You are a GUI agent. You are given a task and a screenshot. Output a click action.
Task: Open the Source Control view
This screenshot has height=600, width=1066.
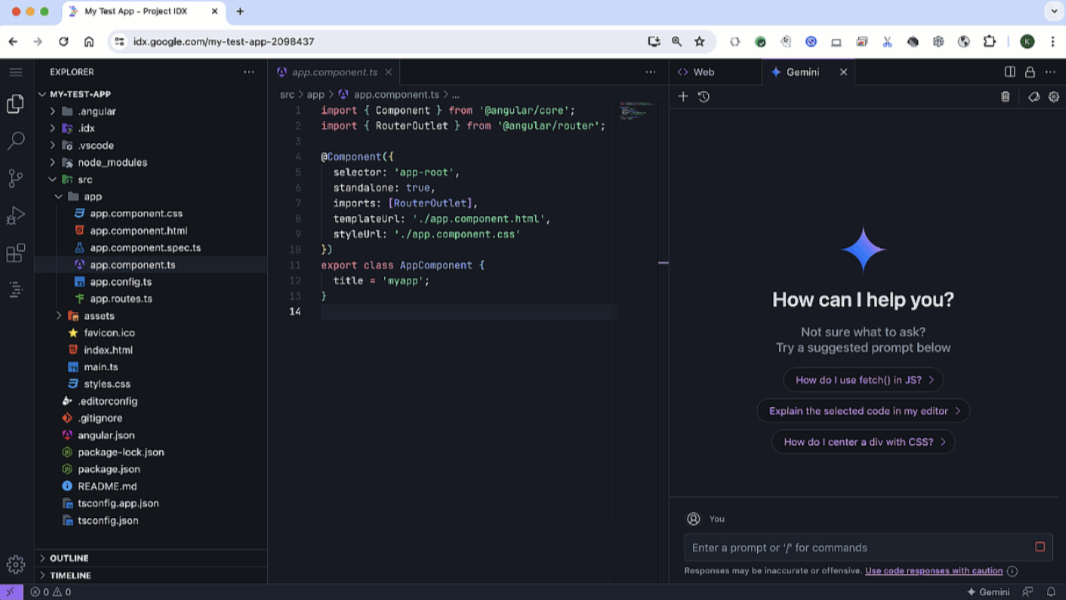[15, 178]
